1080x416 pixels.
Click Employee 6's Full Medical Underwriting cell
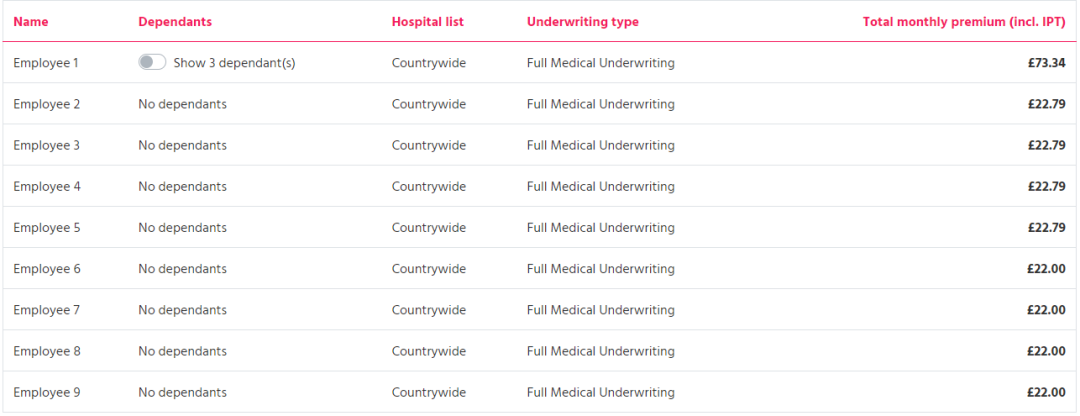point(601,269)
